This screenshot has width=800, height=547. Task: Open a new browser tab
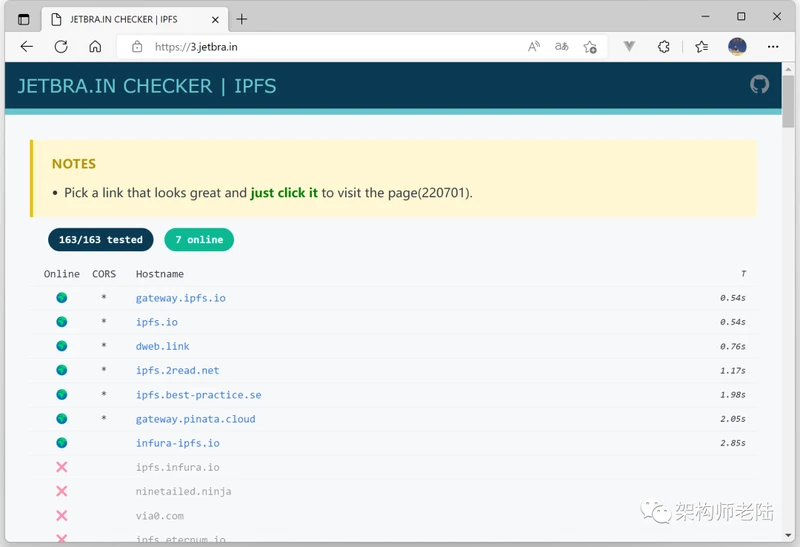pyautogui.click(x=242, y=19)
